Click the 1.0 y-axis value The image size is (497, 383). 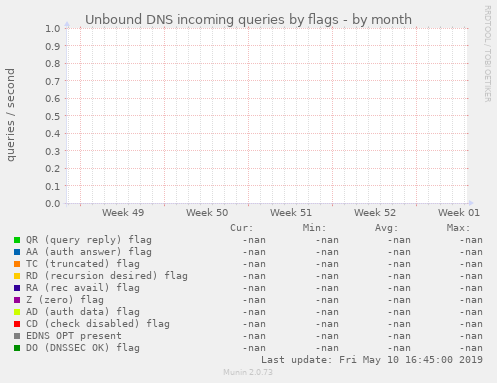click(53, 29)
